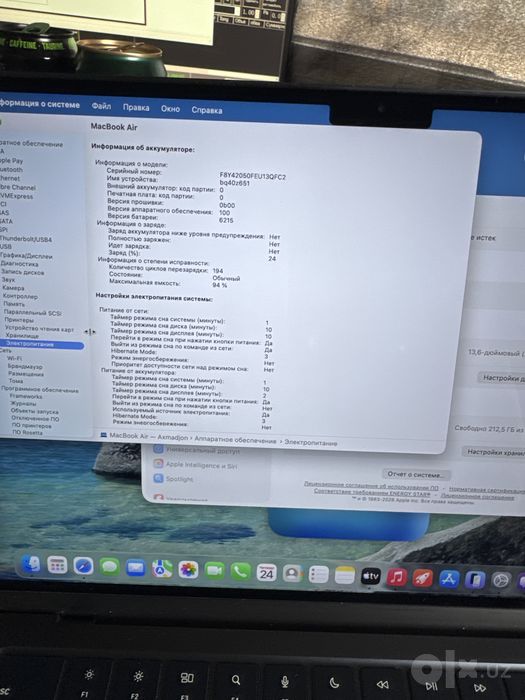Select Устройство чтения карт item

tap(39, 329)
